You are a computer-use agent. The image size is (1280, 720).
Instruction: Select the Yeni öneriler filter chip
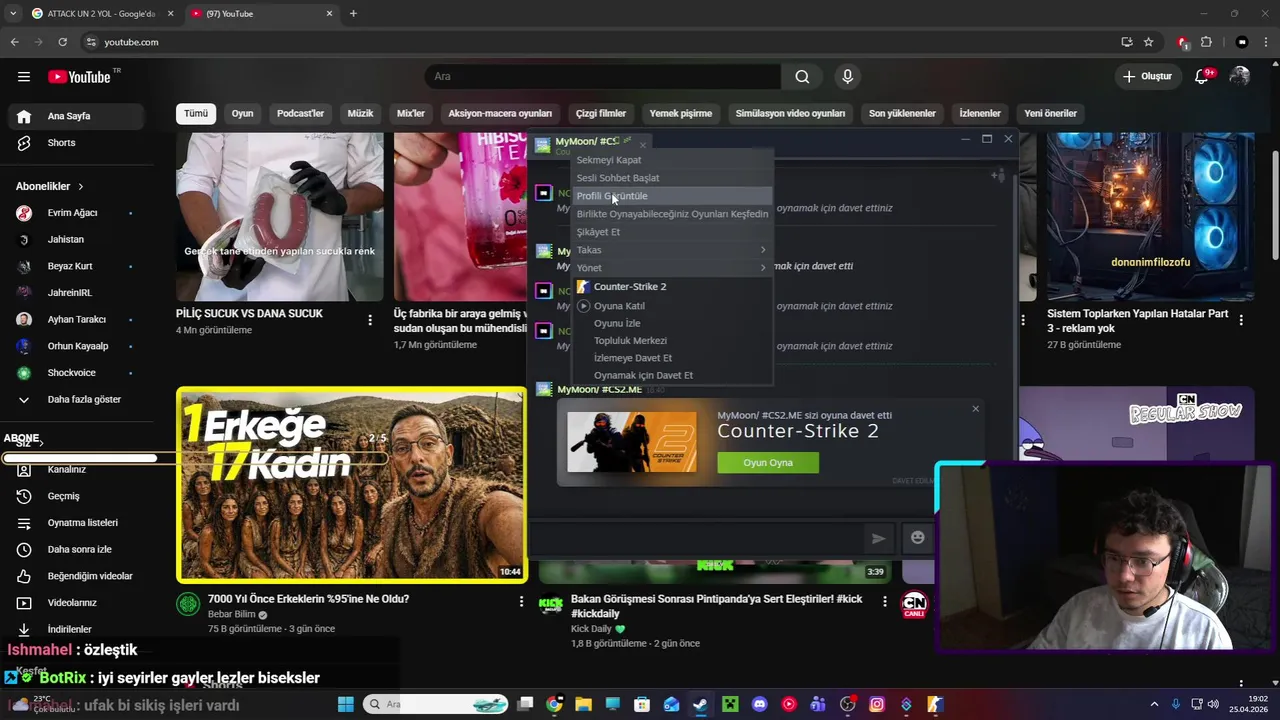pos(1052,114)
